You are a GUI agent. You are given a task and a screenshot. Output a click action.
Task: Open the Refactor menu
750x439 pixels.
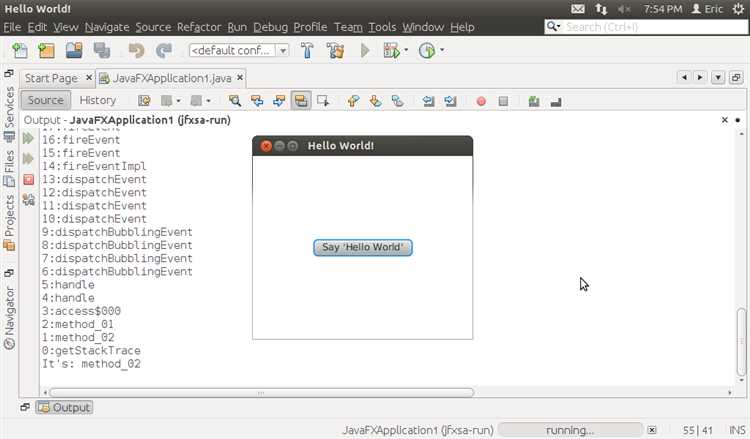pyautogui.click(x=198, y=26)
